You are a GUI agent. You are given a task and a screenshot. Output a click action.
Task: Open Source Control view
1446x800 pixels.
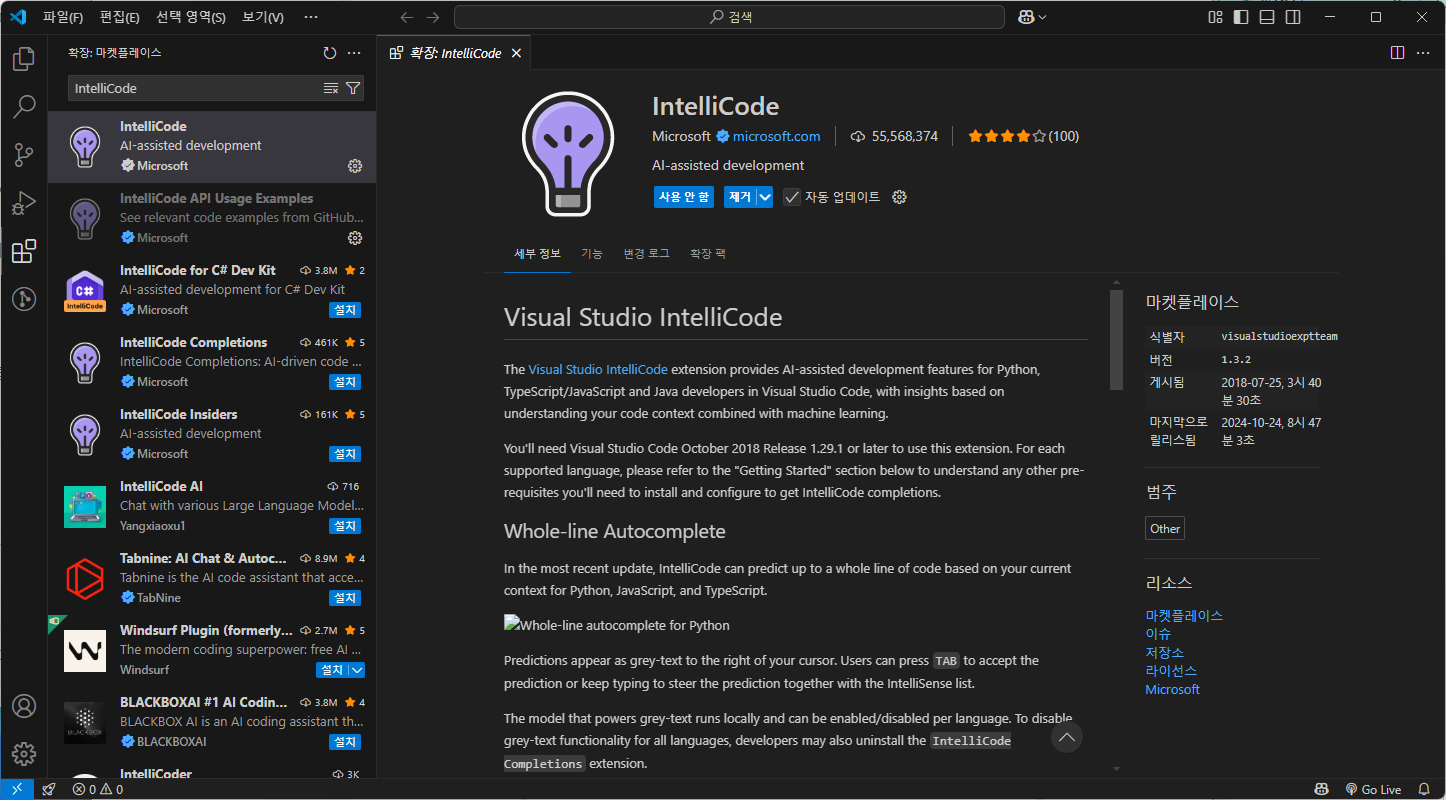[x=24, y=155]
